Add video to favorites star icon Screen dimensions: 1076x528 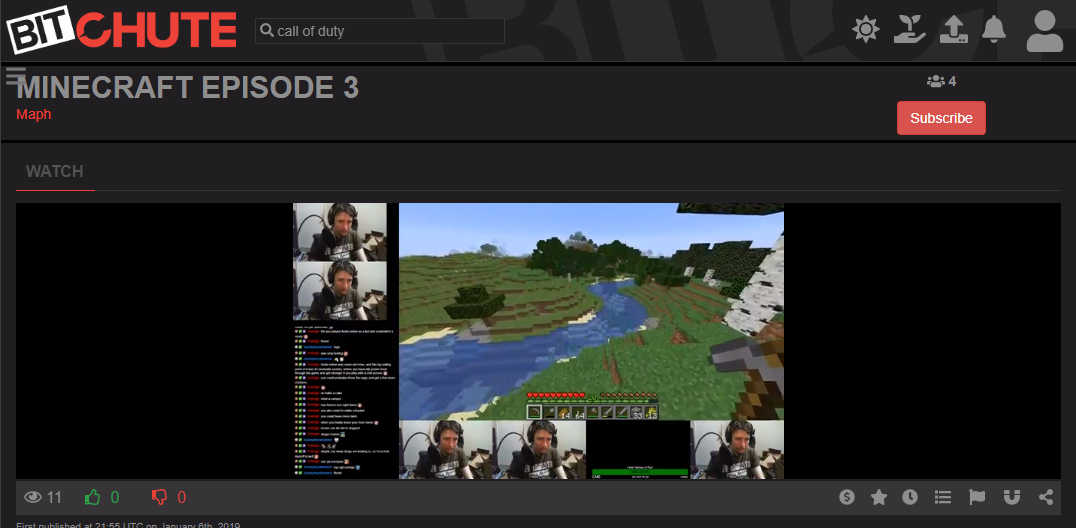[878, 497]
